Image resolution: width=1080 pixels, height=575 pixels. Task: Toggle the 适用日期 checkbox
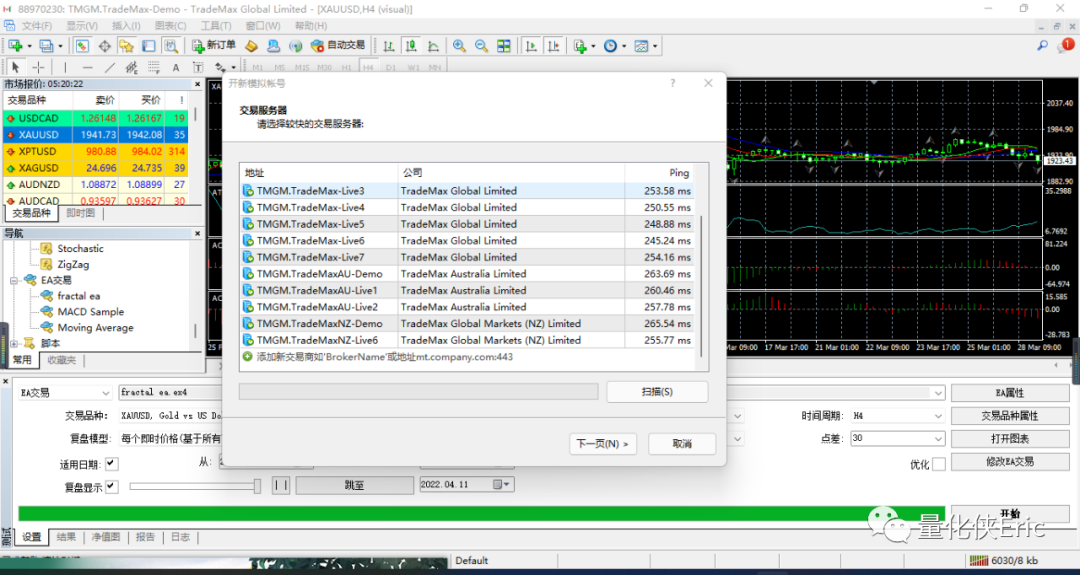(111, 463)
